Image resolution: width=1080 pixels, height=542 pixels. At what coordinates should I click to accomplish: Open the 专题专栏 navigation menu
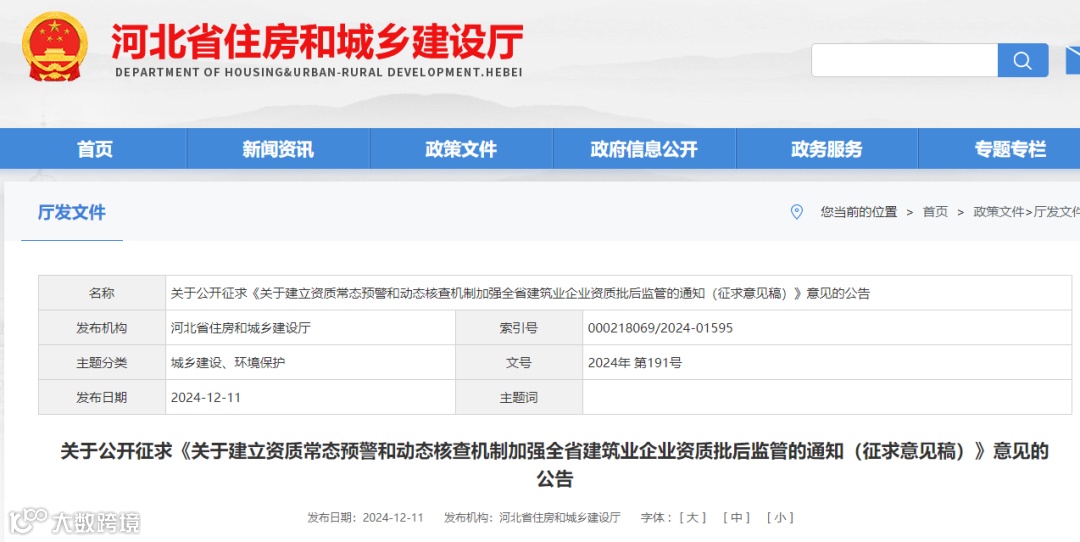[1010, 149]
